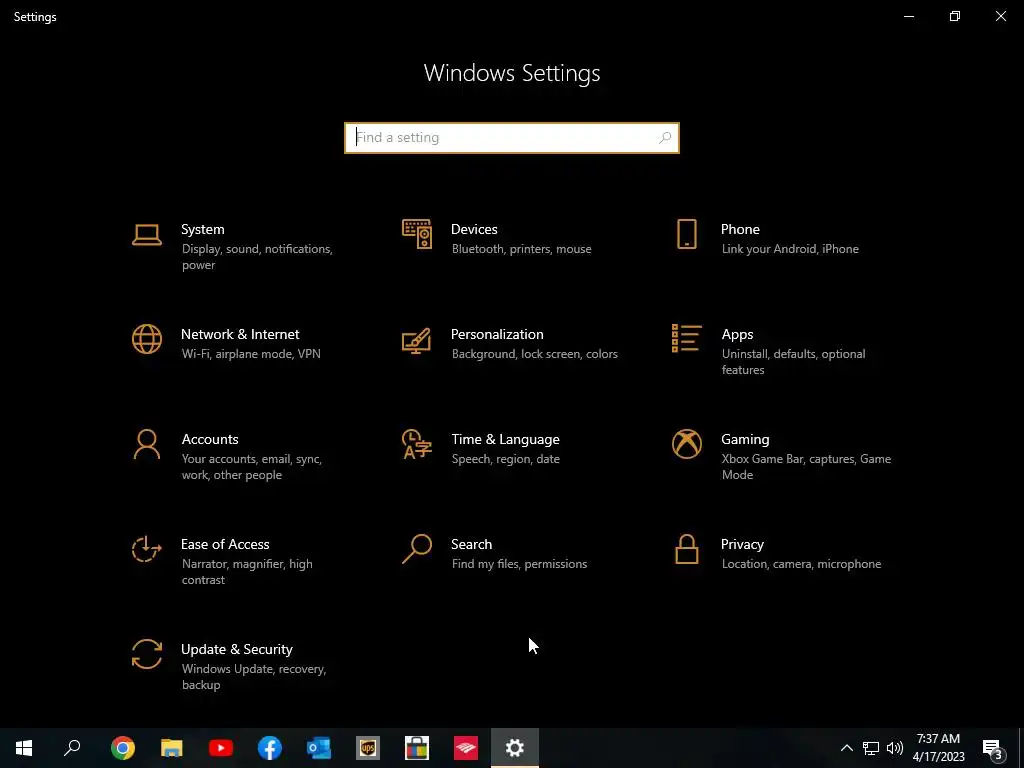The width and height of the screenshot is (1024, 768).
Task: Focus the Find a setting search field
Action: pos(512,138)
